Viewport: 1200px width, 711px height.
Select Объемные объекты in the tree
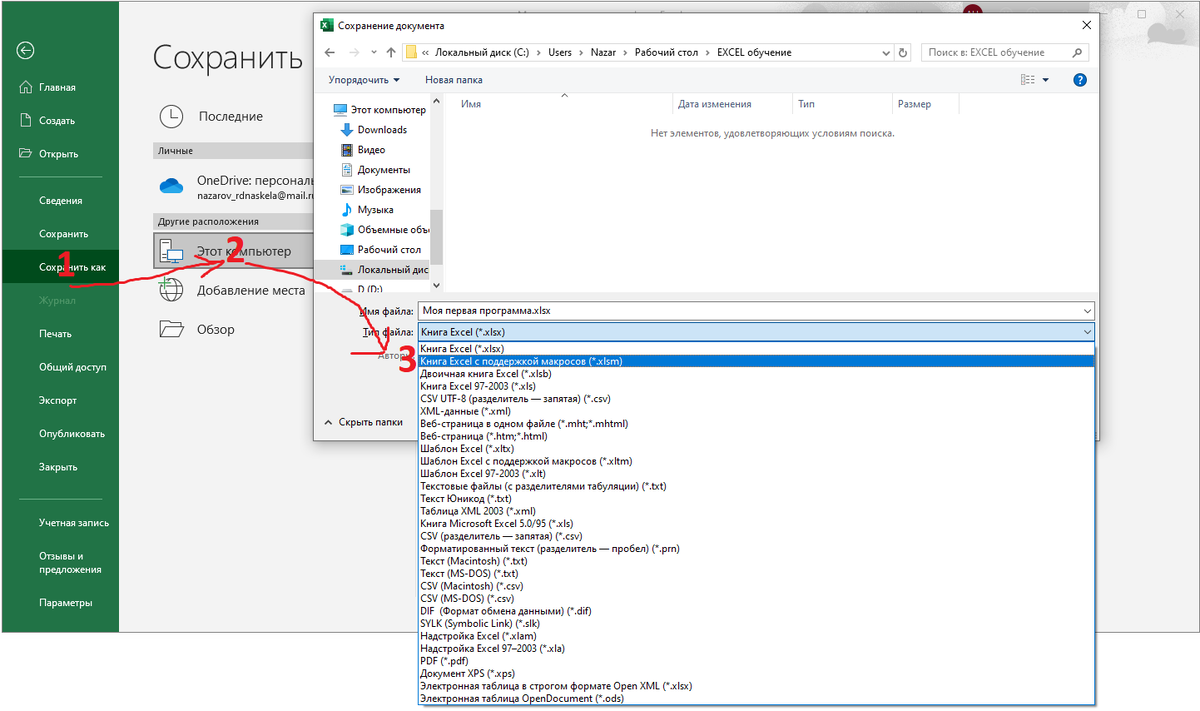(384, 230)
